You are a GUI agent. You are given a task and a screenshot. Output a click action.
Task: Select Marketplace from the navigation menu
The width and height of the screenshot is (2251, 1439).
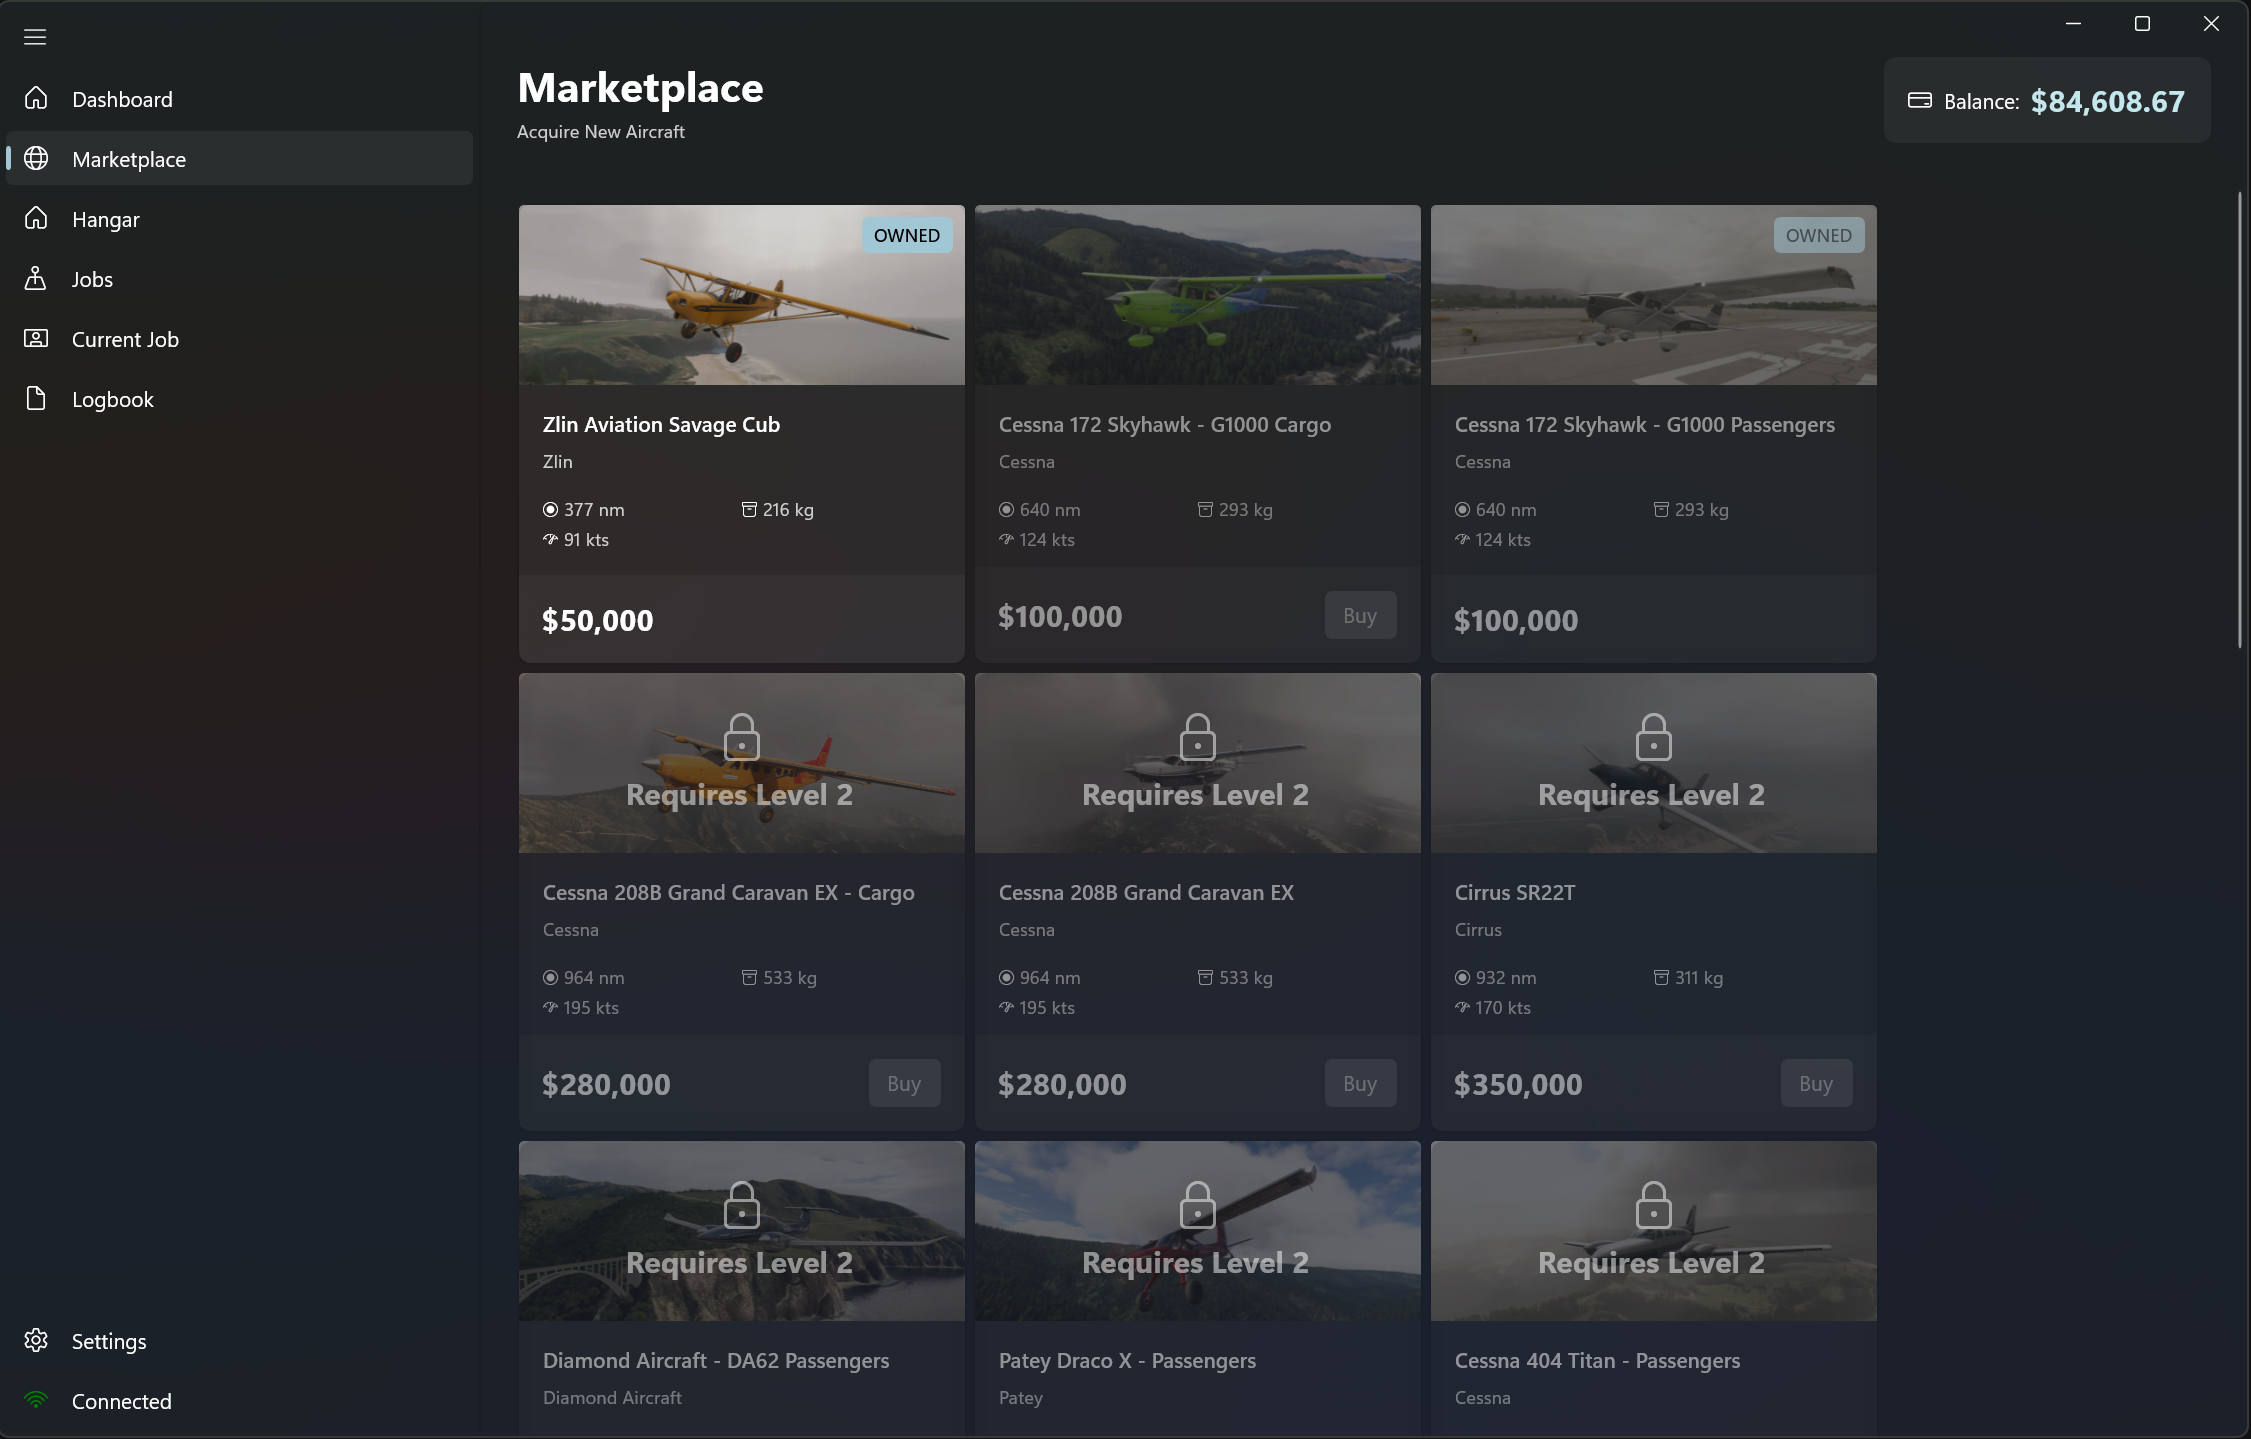[128, 159]
